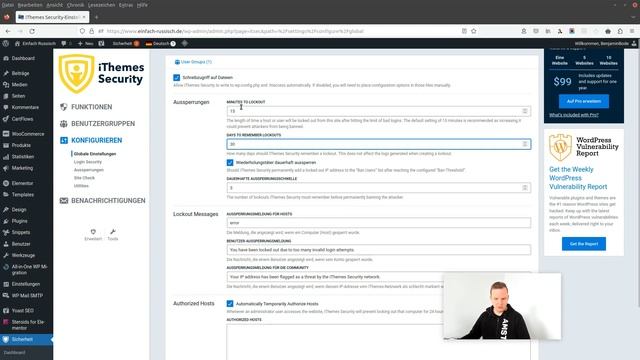Open Kommentare in the WordPress sidebar
Image resolution: width=640 pixels, height=360 pixels.
tap(25, 107)
